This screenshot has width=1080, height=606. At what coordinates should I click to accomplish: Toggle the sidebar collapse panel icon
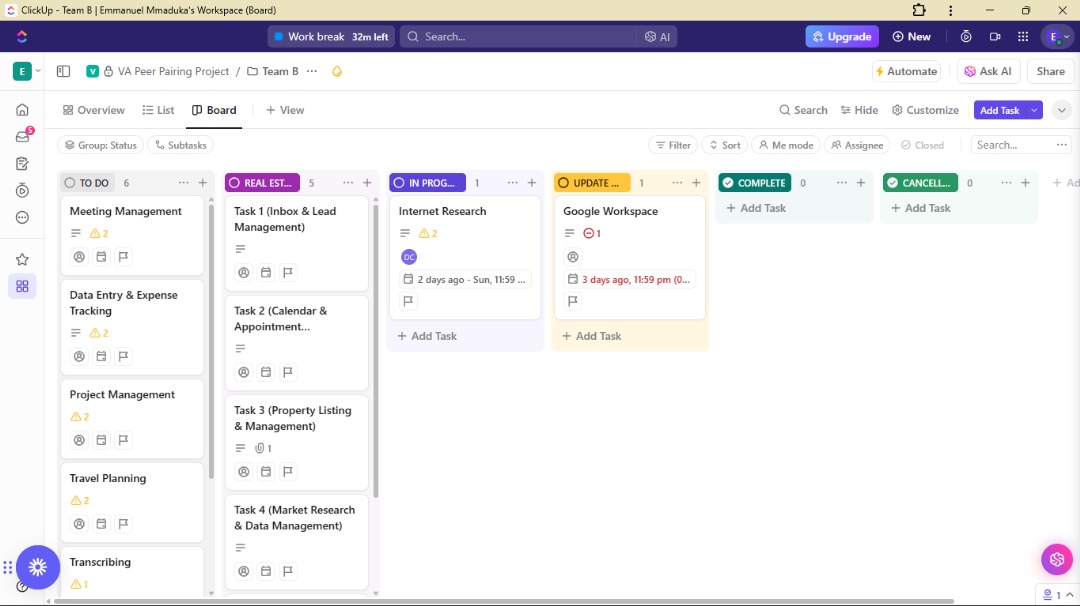pos(63,71)
